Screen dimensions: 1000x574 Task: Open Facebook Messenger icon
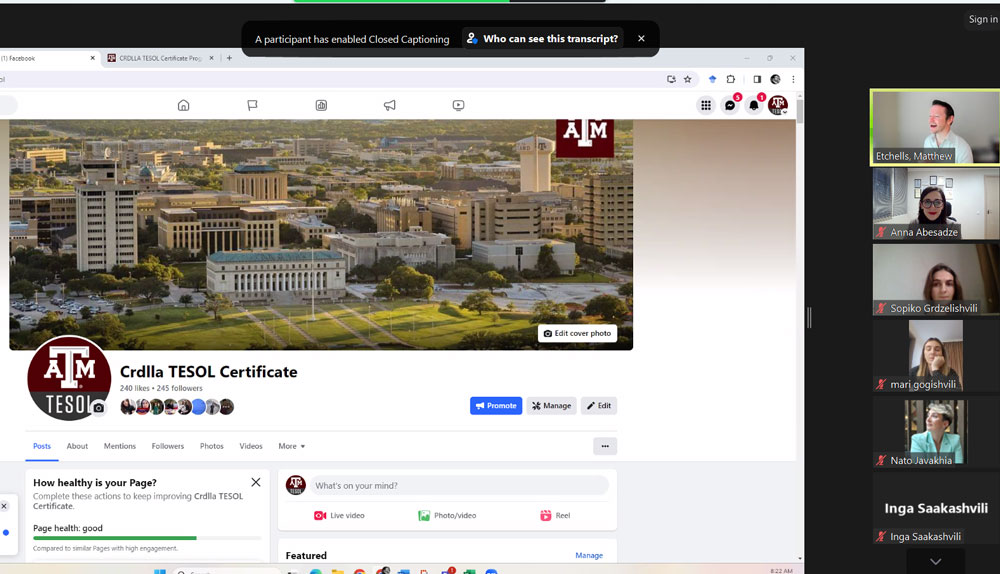tap(730, 105)
